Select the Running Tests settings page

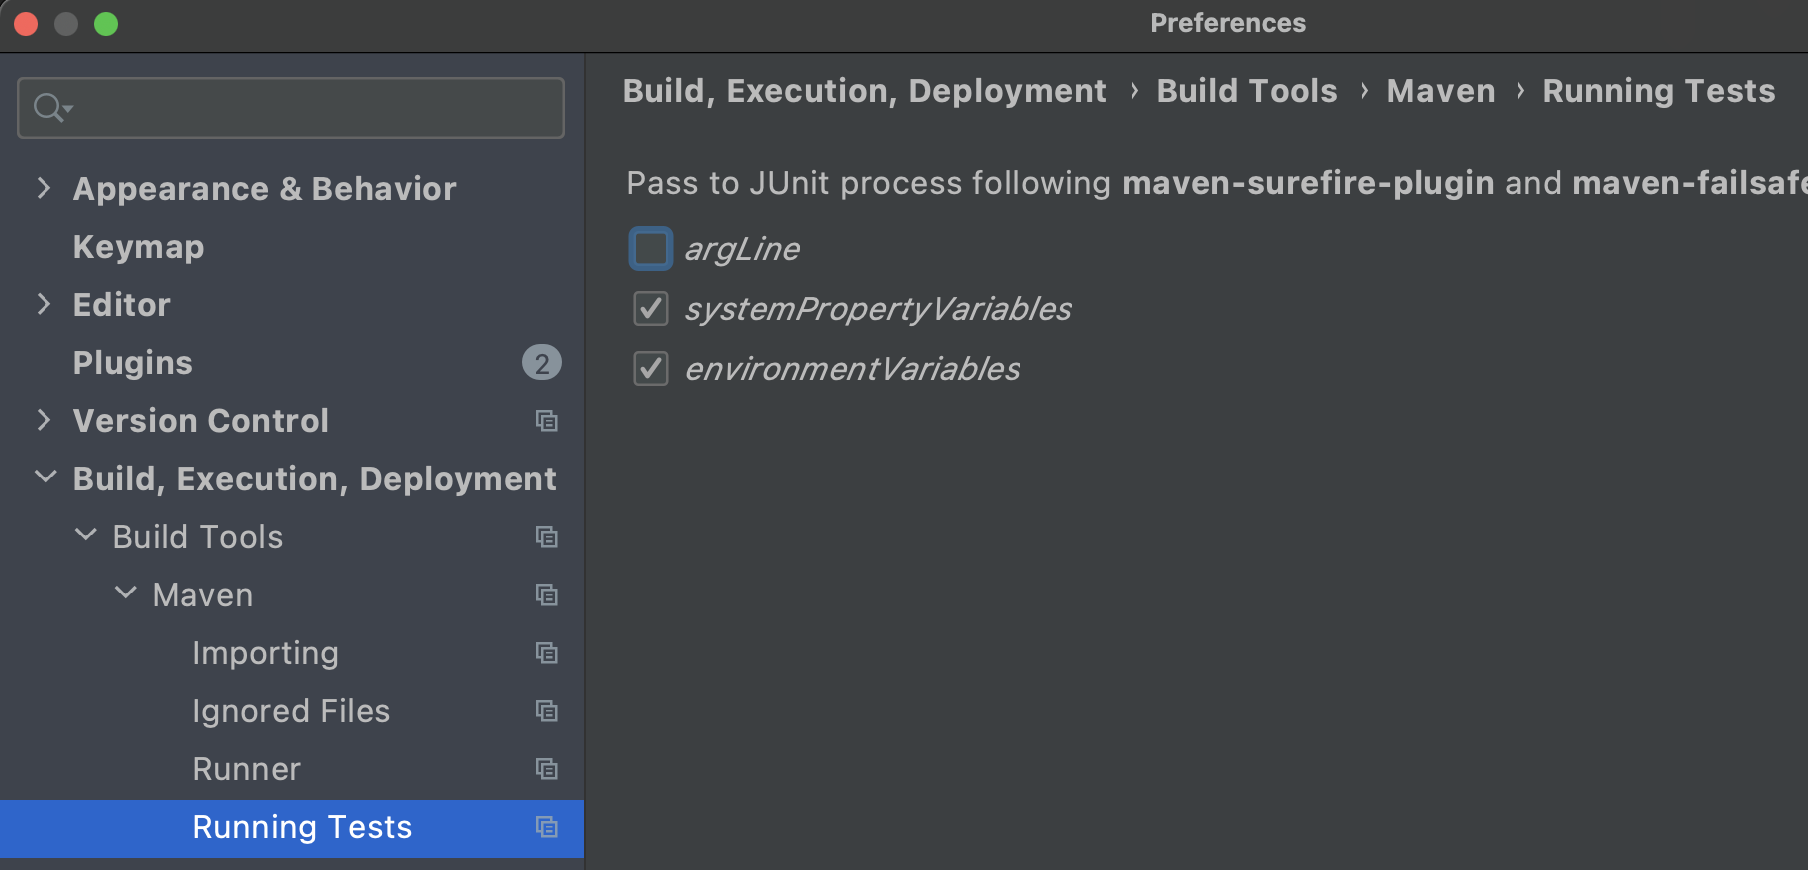click(x=302, y=827)
